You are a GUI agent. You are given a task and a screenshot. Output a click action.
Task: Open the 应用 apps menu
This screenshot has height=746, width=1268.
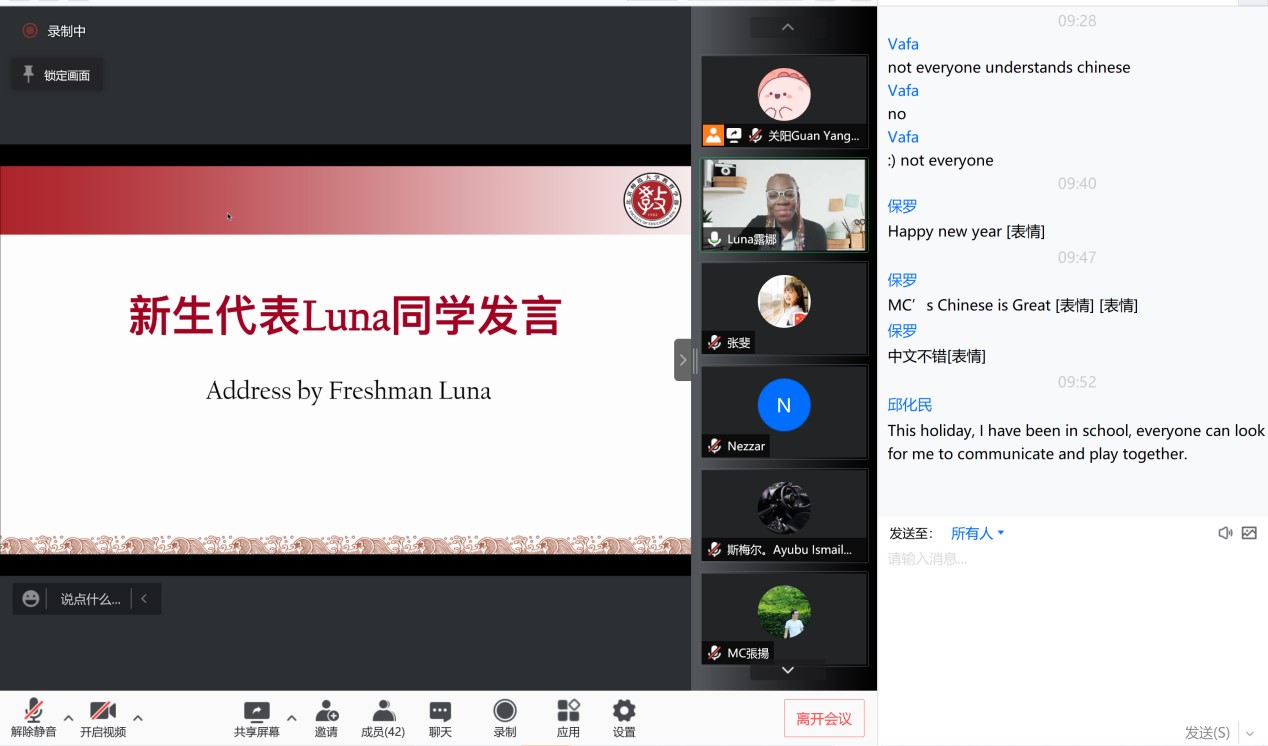(x=568, y=718)
